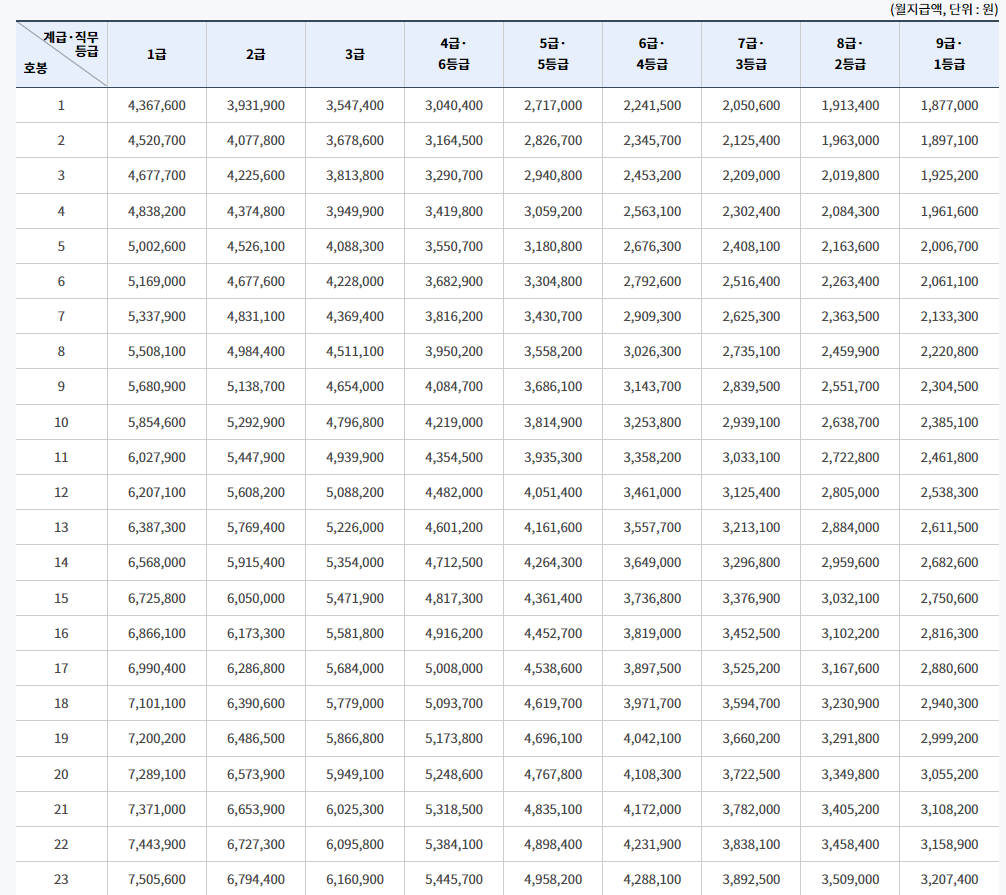Click 호봉 row number '5'

[61, 246]
